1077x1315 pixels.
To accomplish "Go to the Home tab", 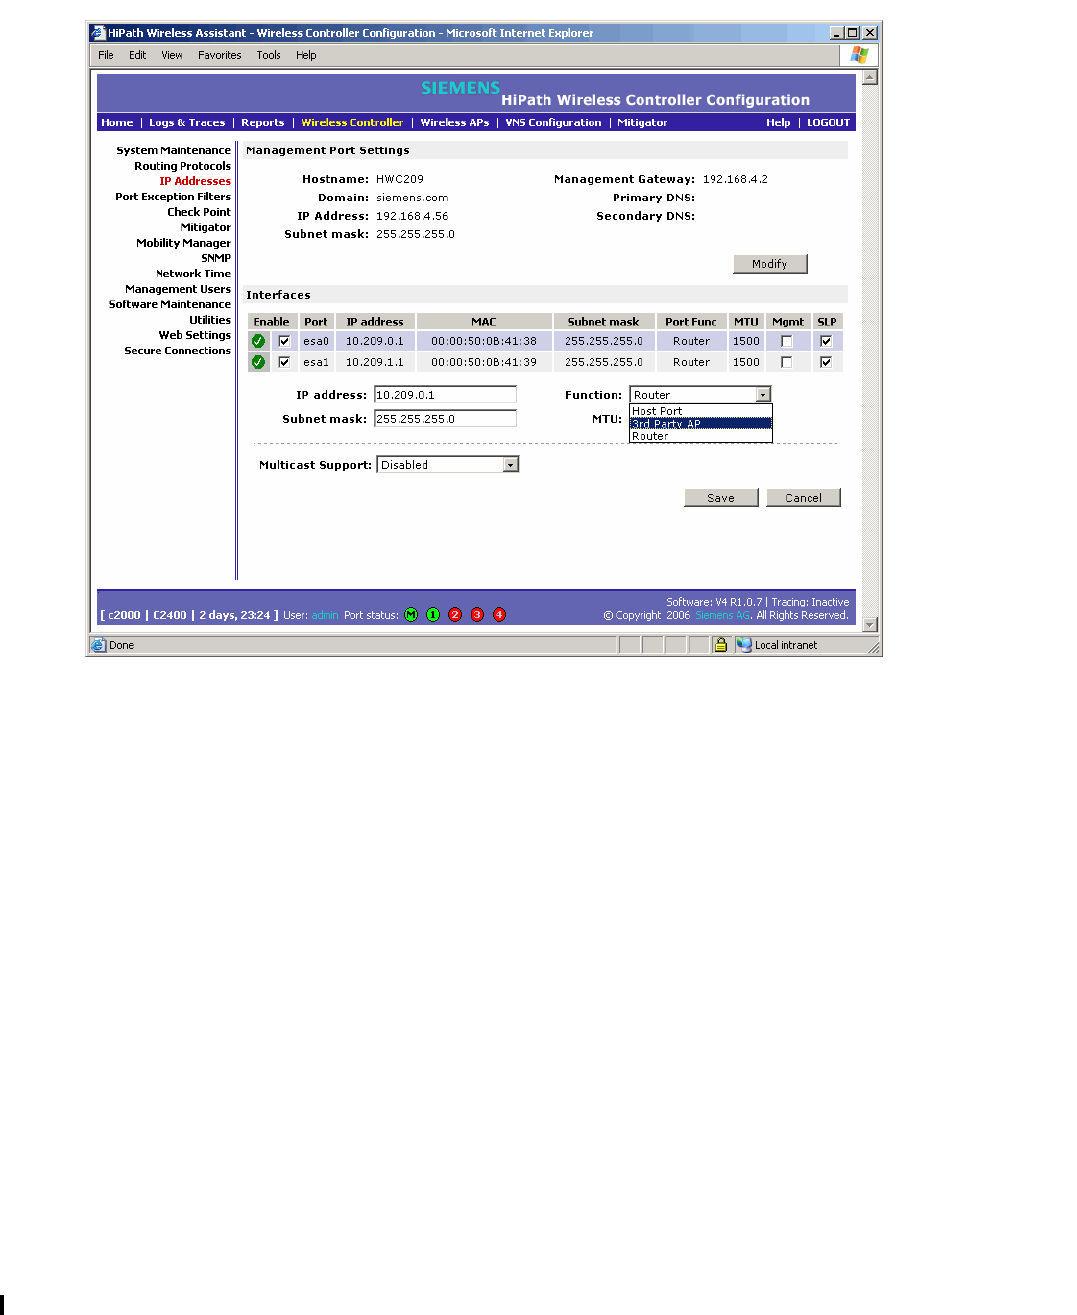I will [x=117, y=123].
